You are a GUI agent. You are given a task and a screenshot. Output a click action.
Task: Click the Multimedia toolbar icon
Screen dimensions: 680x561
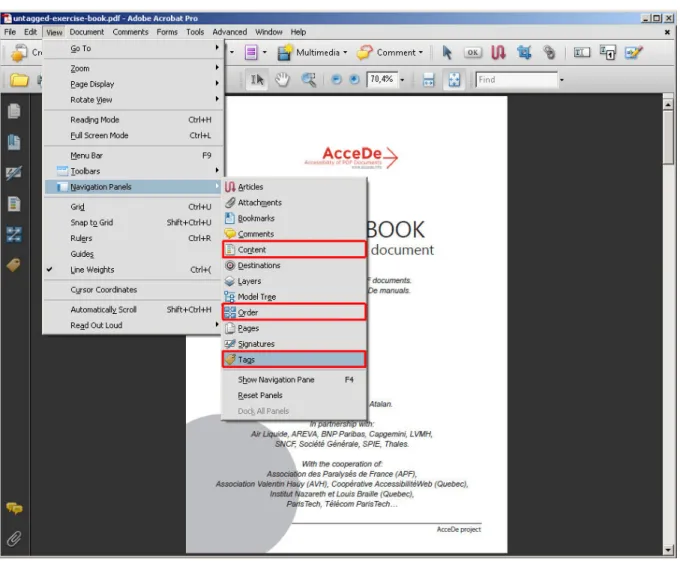284,53
